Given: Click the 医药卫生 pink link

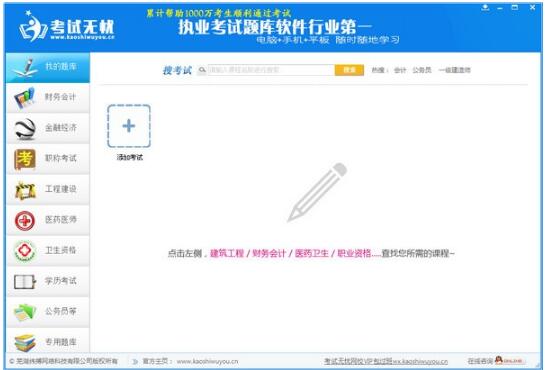Looking at the screenshot, I should click(312, 253).
